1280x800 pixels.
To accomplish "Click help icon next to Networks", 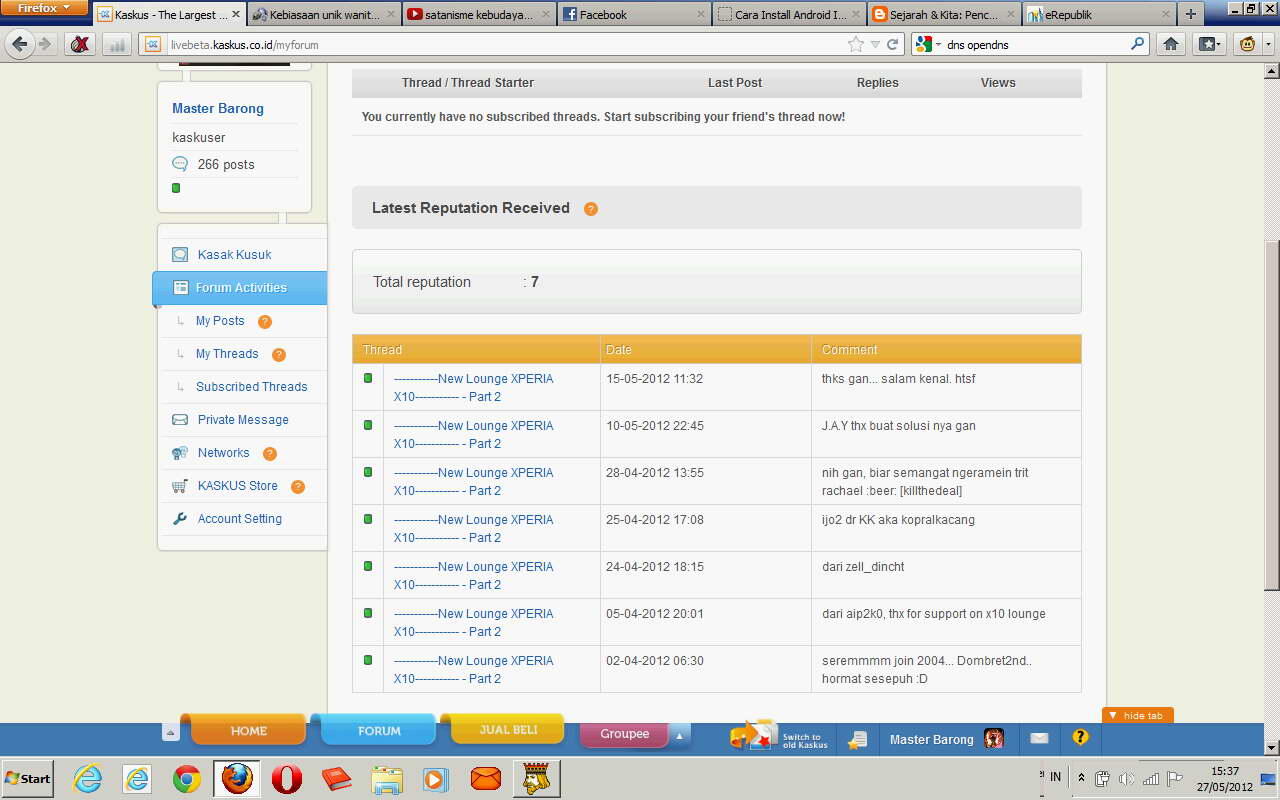I will coord(270,453).
